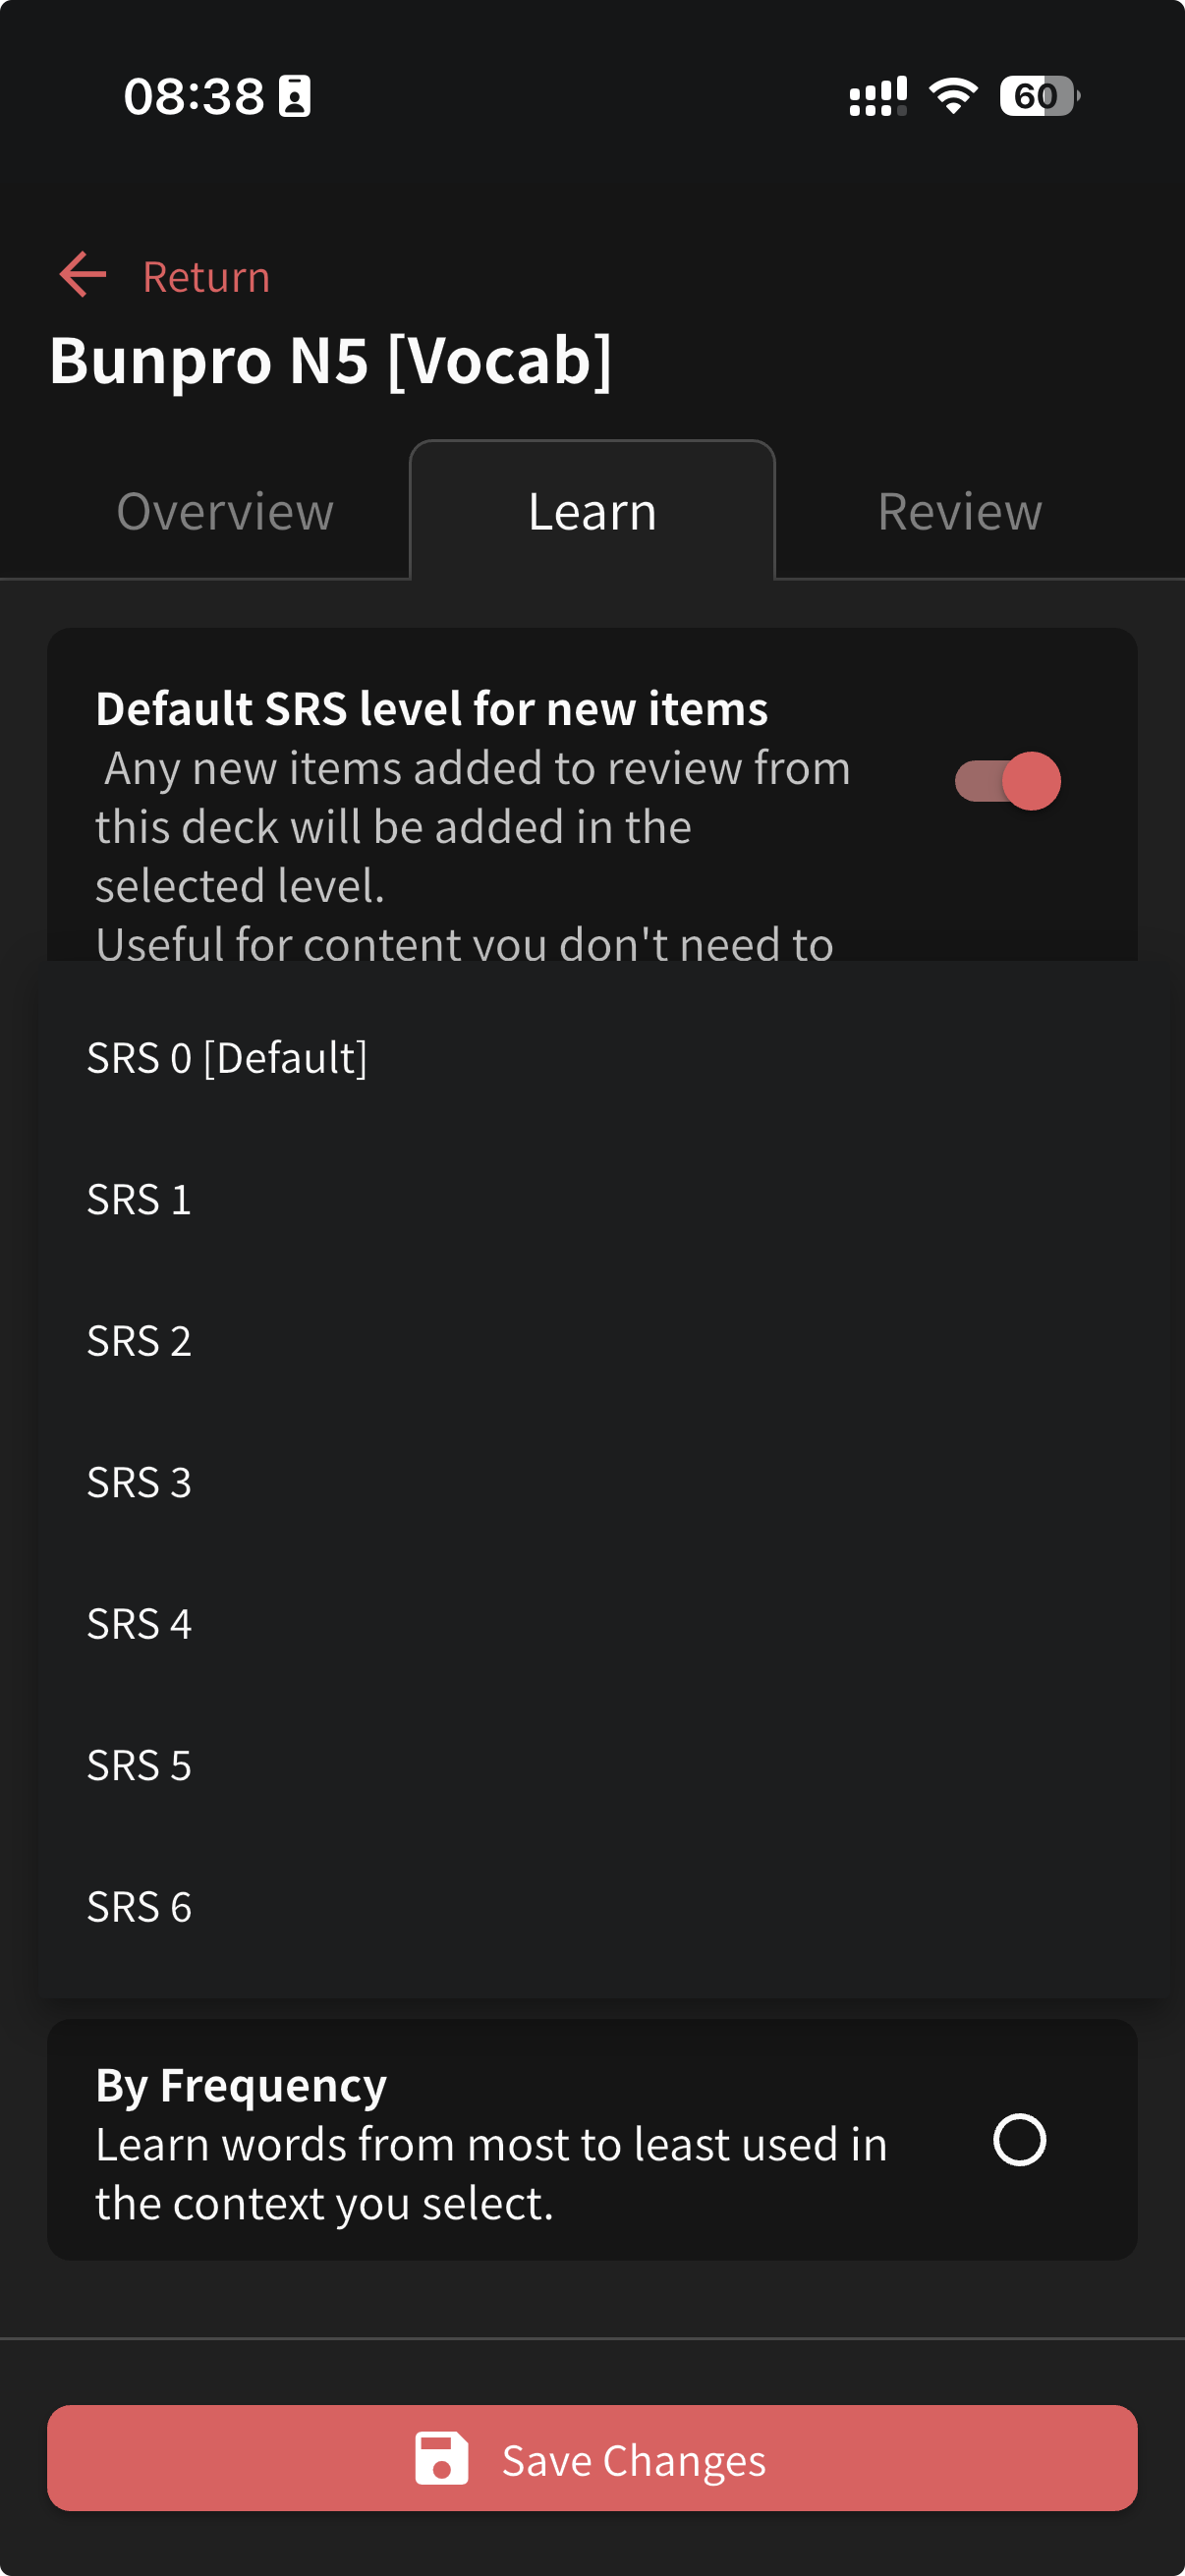Select SRS 1 in the dropdown
This screenshot has width=1185, height=2576.
[x=139, y=1199]
